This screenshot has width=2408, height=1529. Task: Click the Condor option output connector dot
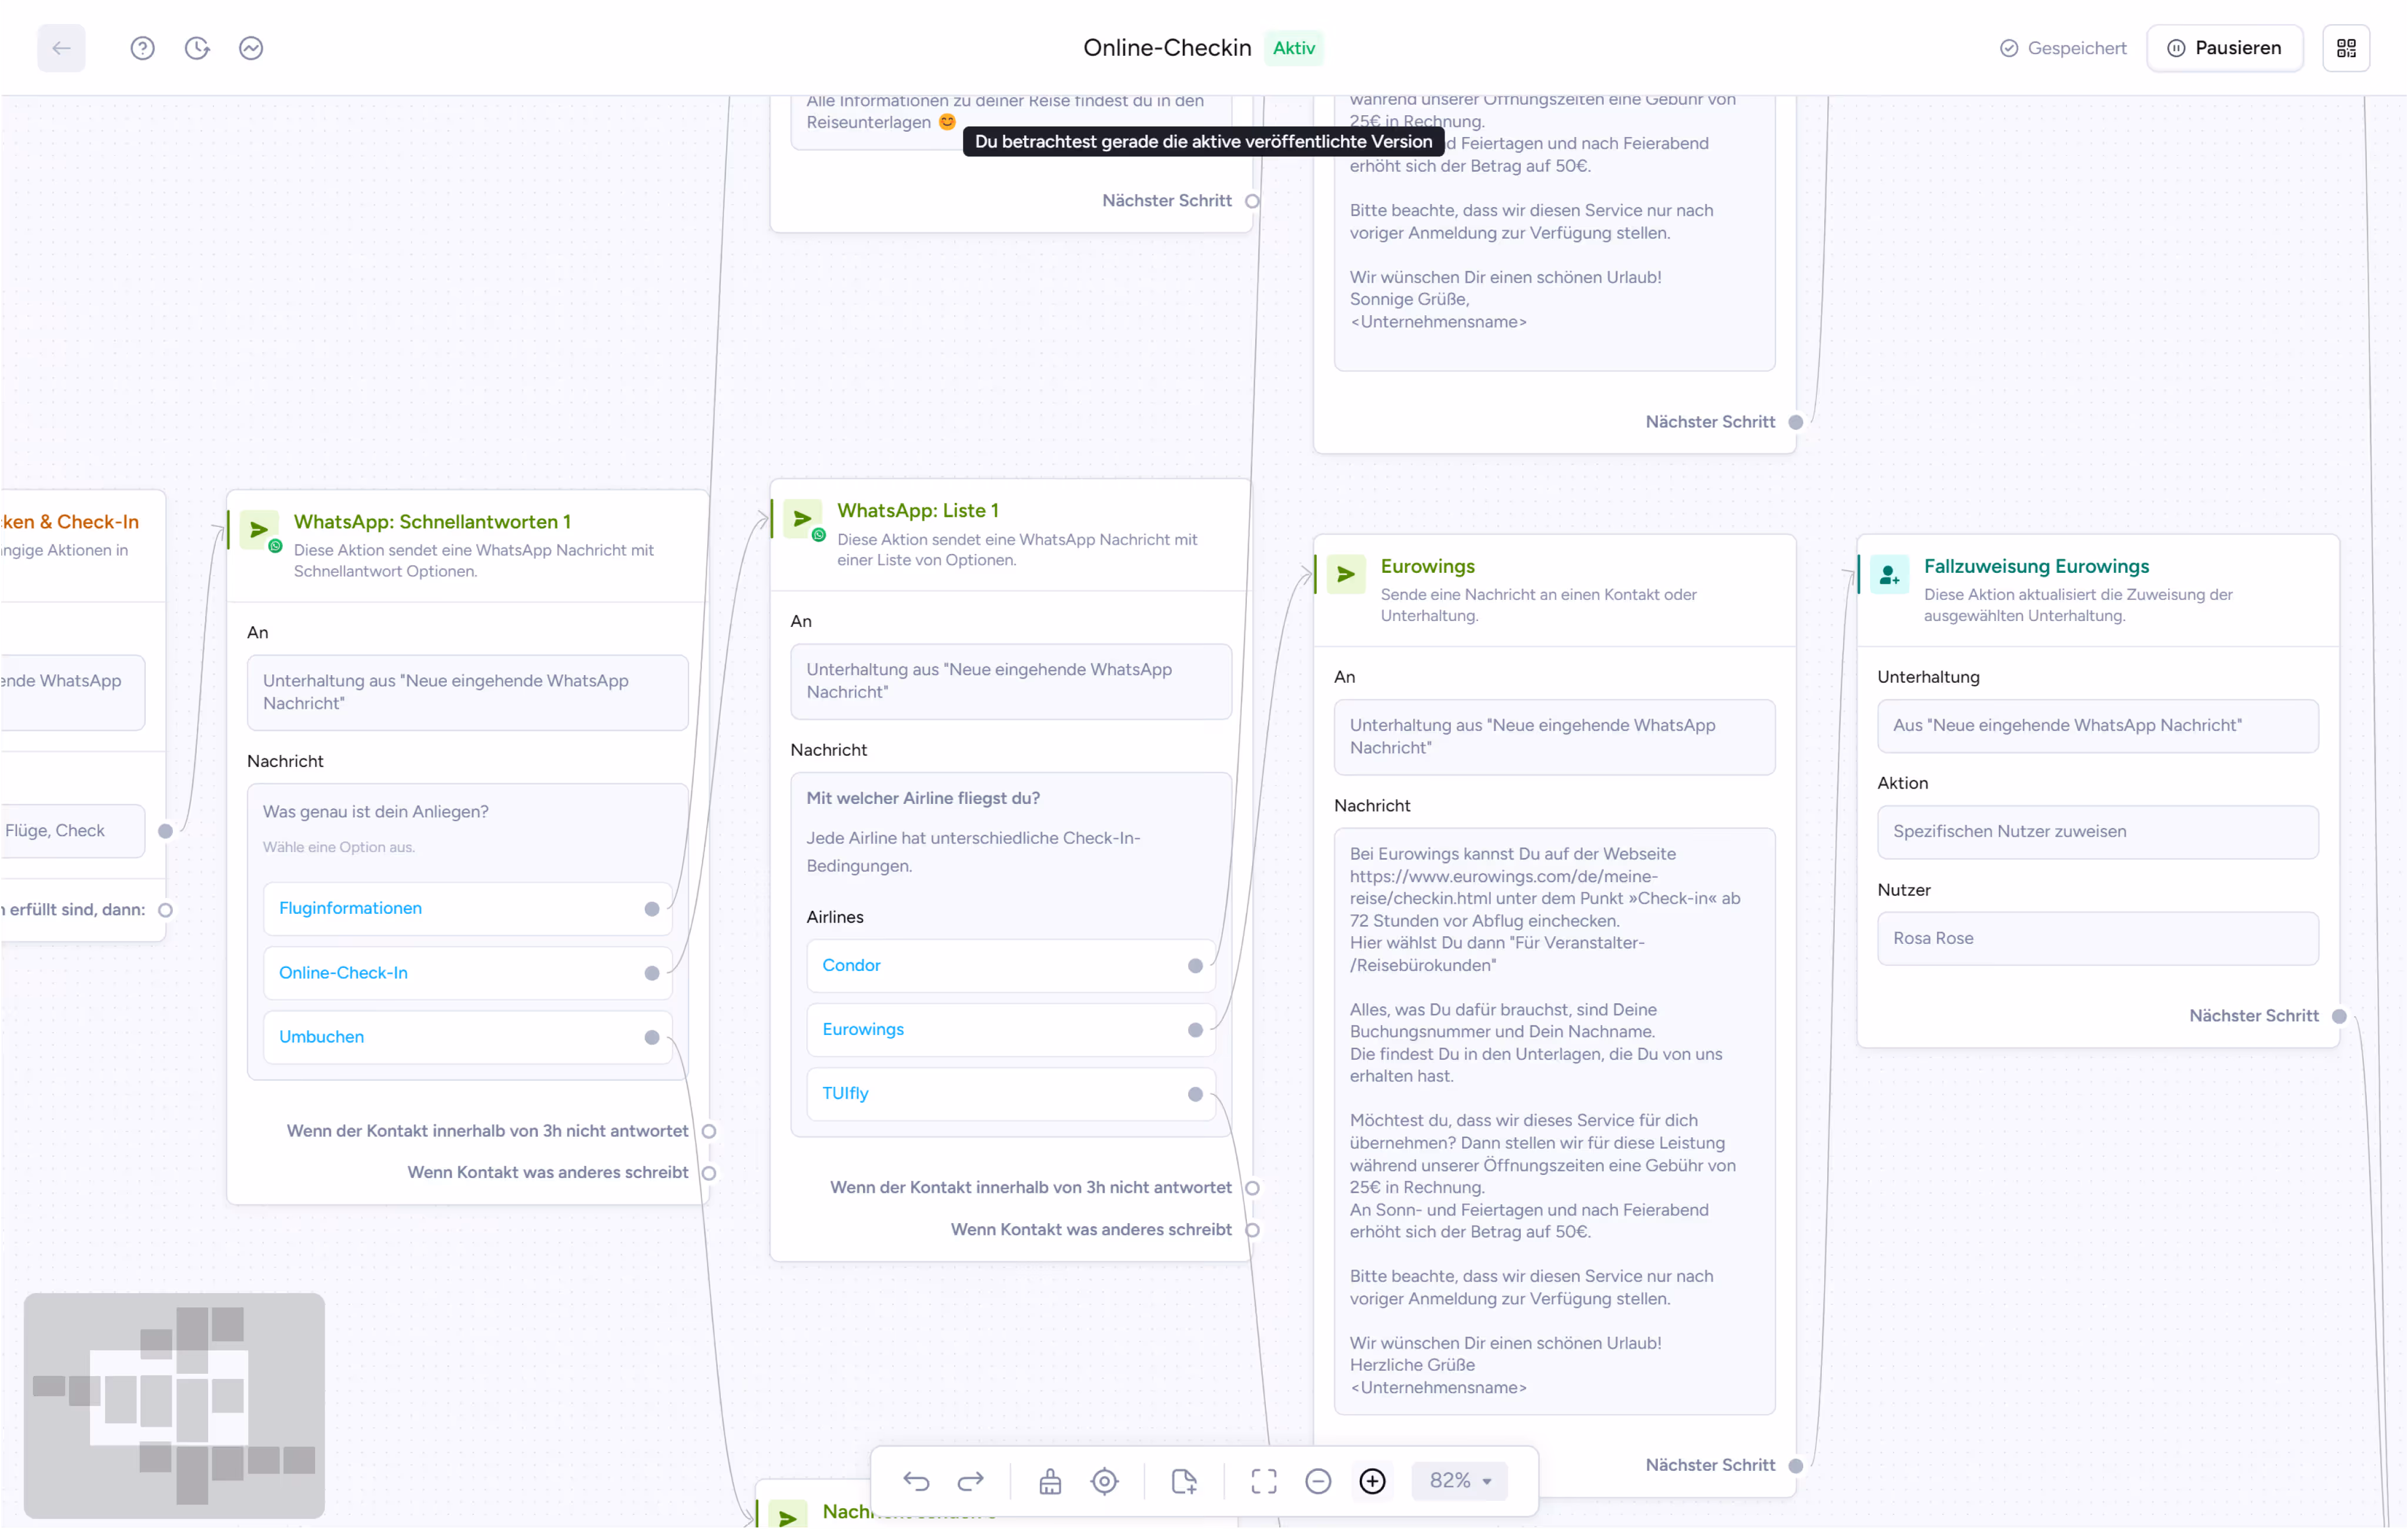1195,966
